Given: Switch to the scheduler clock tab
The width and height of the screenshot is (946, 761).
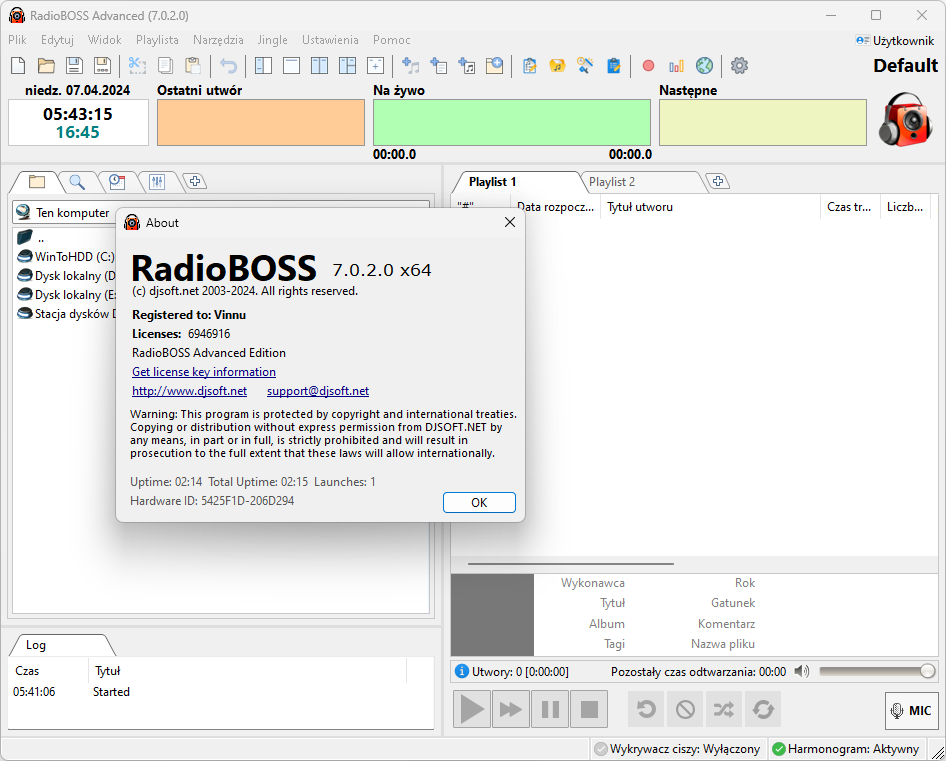Looking at the screenshot, I should click(x=117, y=181).
